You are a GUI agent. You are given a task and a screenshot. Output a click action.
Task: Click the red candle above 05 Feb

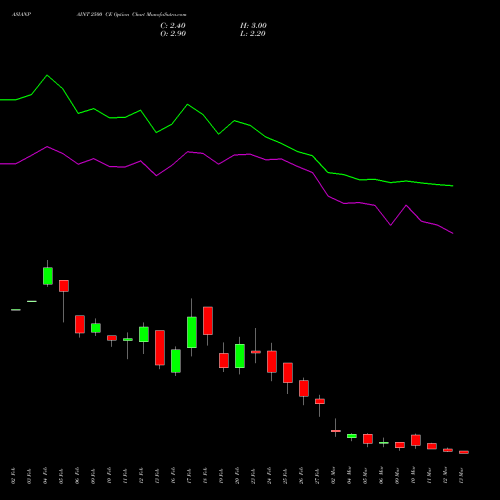pyautogui.click(x=64, y=286)
